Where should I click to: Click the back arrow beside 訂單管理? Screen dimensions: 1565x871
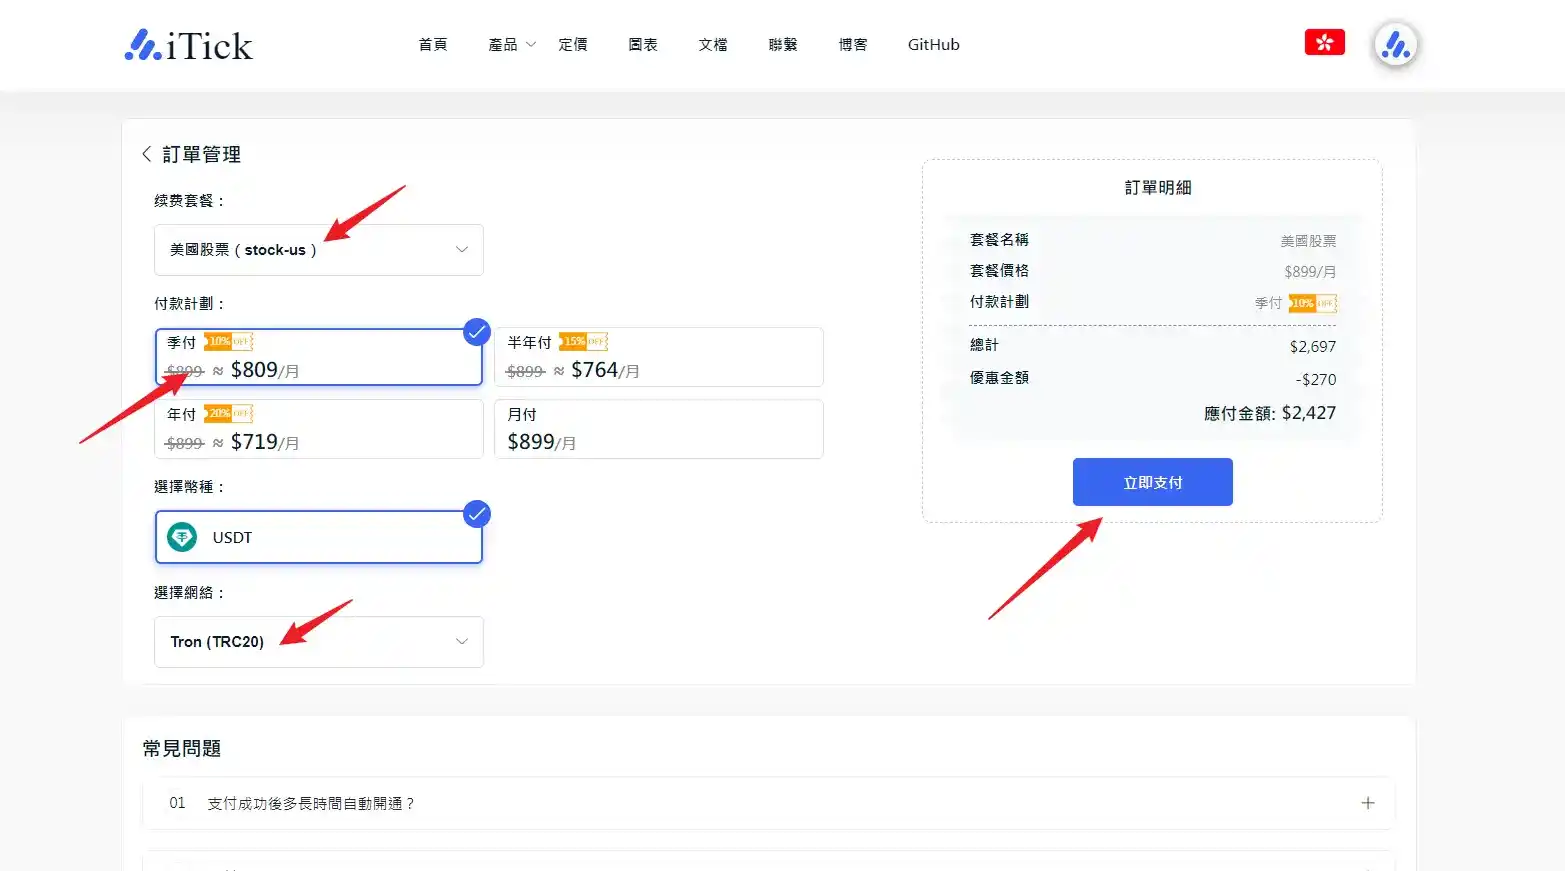146,154
